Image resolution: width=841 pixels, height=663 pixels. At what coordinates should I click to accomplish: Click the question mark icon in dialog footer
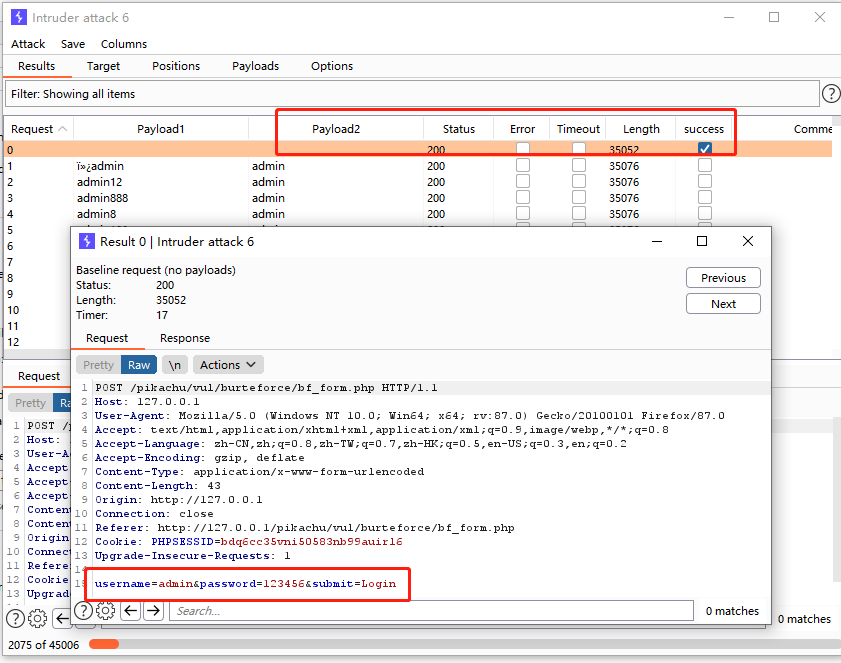(83, 609)
